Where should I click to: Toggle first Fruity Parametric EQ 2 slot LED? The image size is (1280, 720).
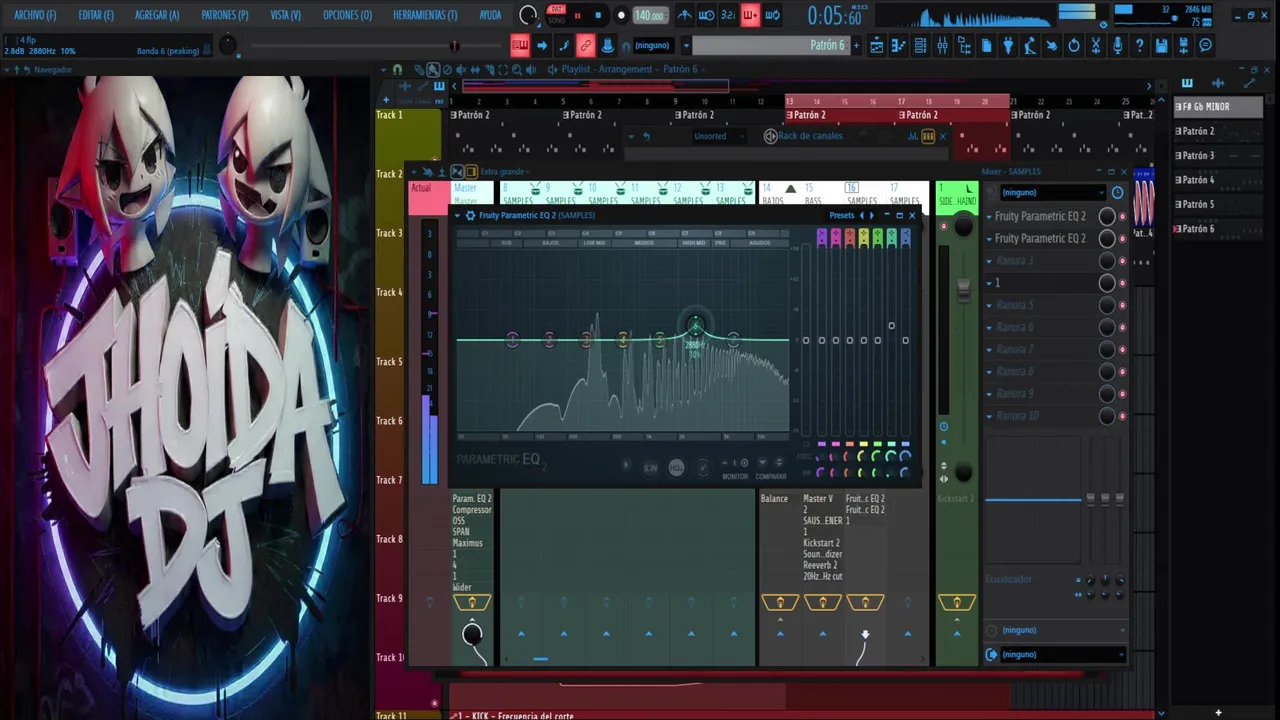[x=1122, y=217]
